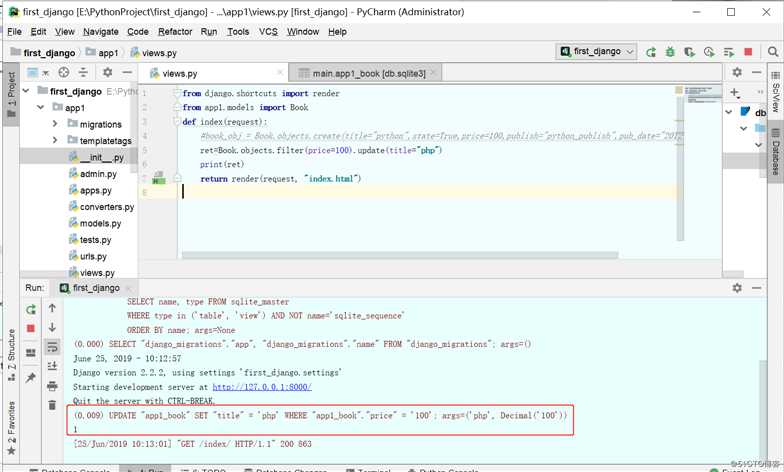Open the Navigate menu
This screenshot has height=472, width=784.
(100, 32)
